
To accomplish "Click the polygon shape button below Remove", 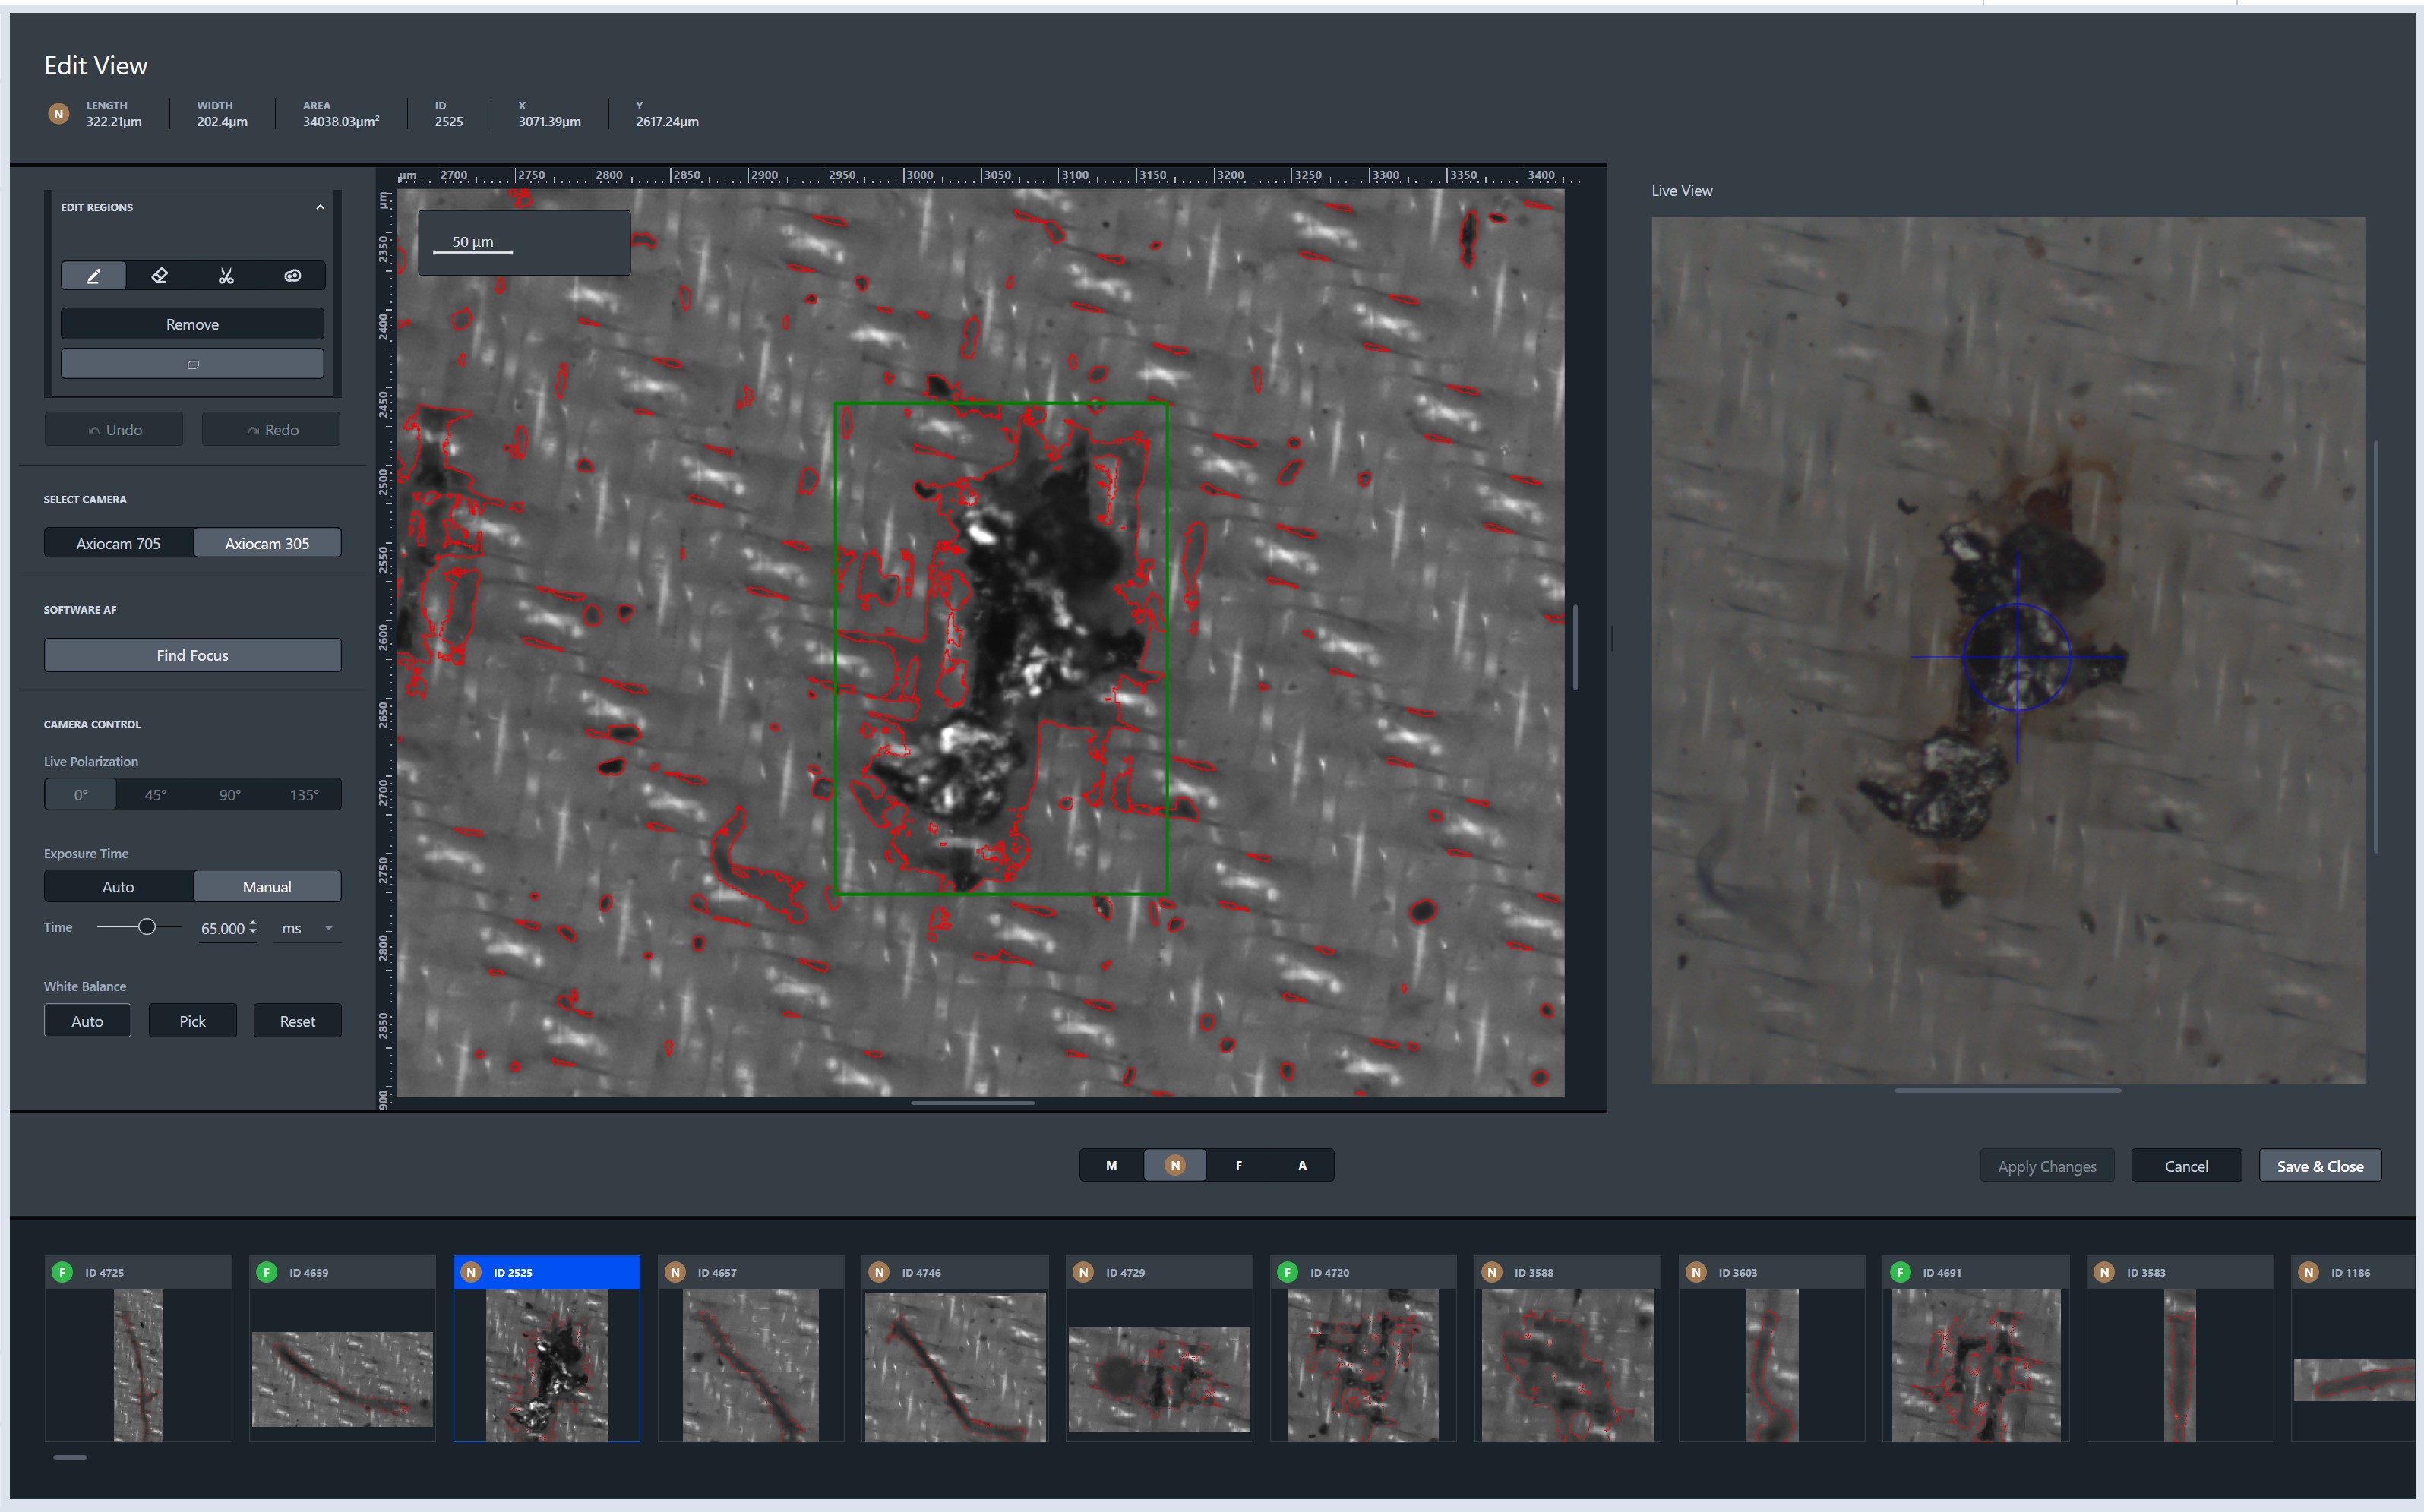I will (192, 364).
